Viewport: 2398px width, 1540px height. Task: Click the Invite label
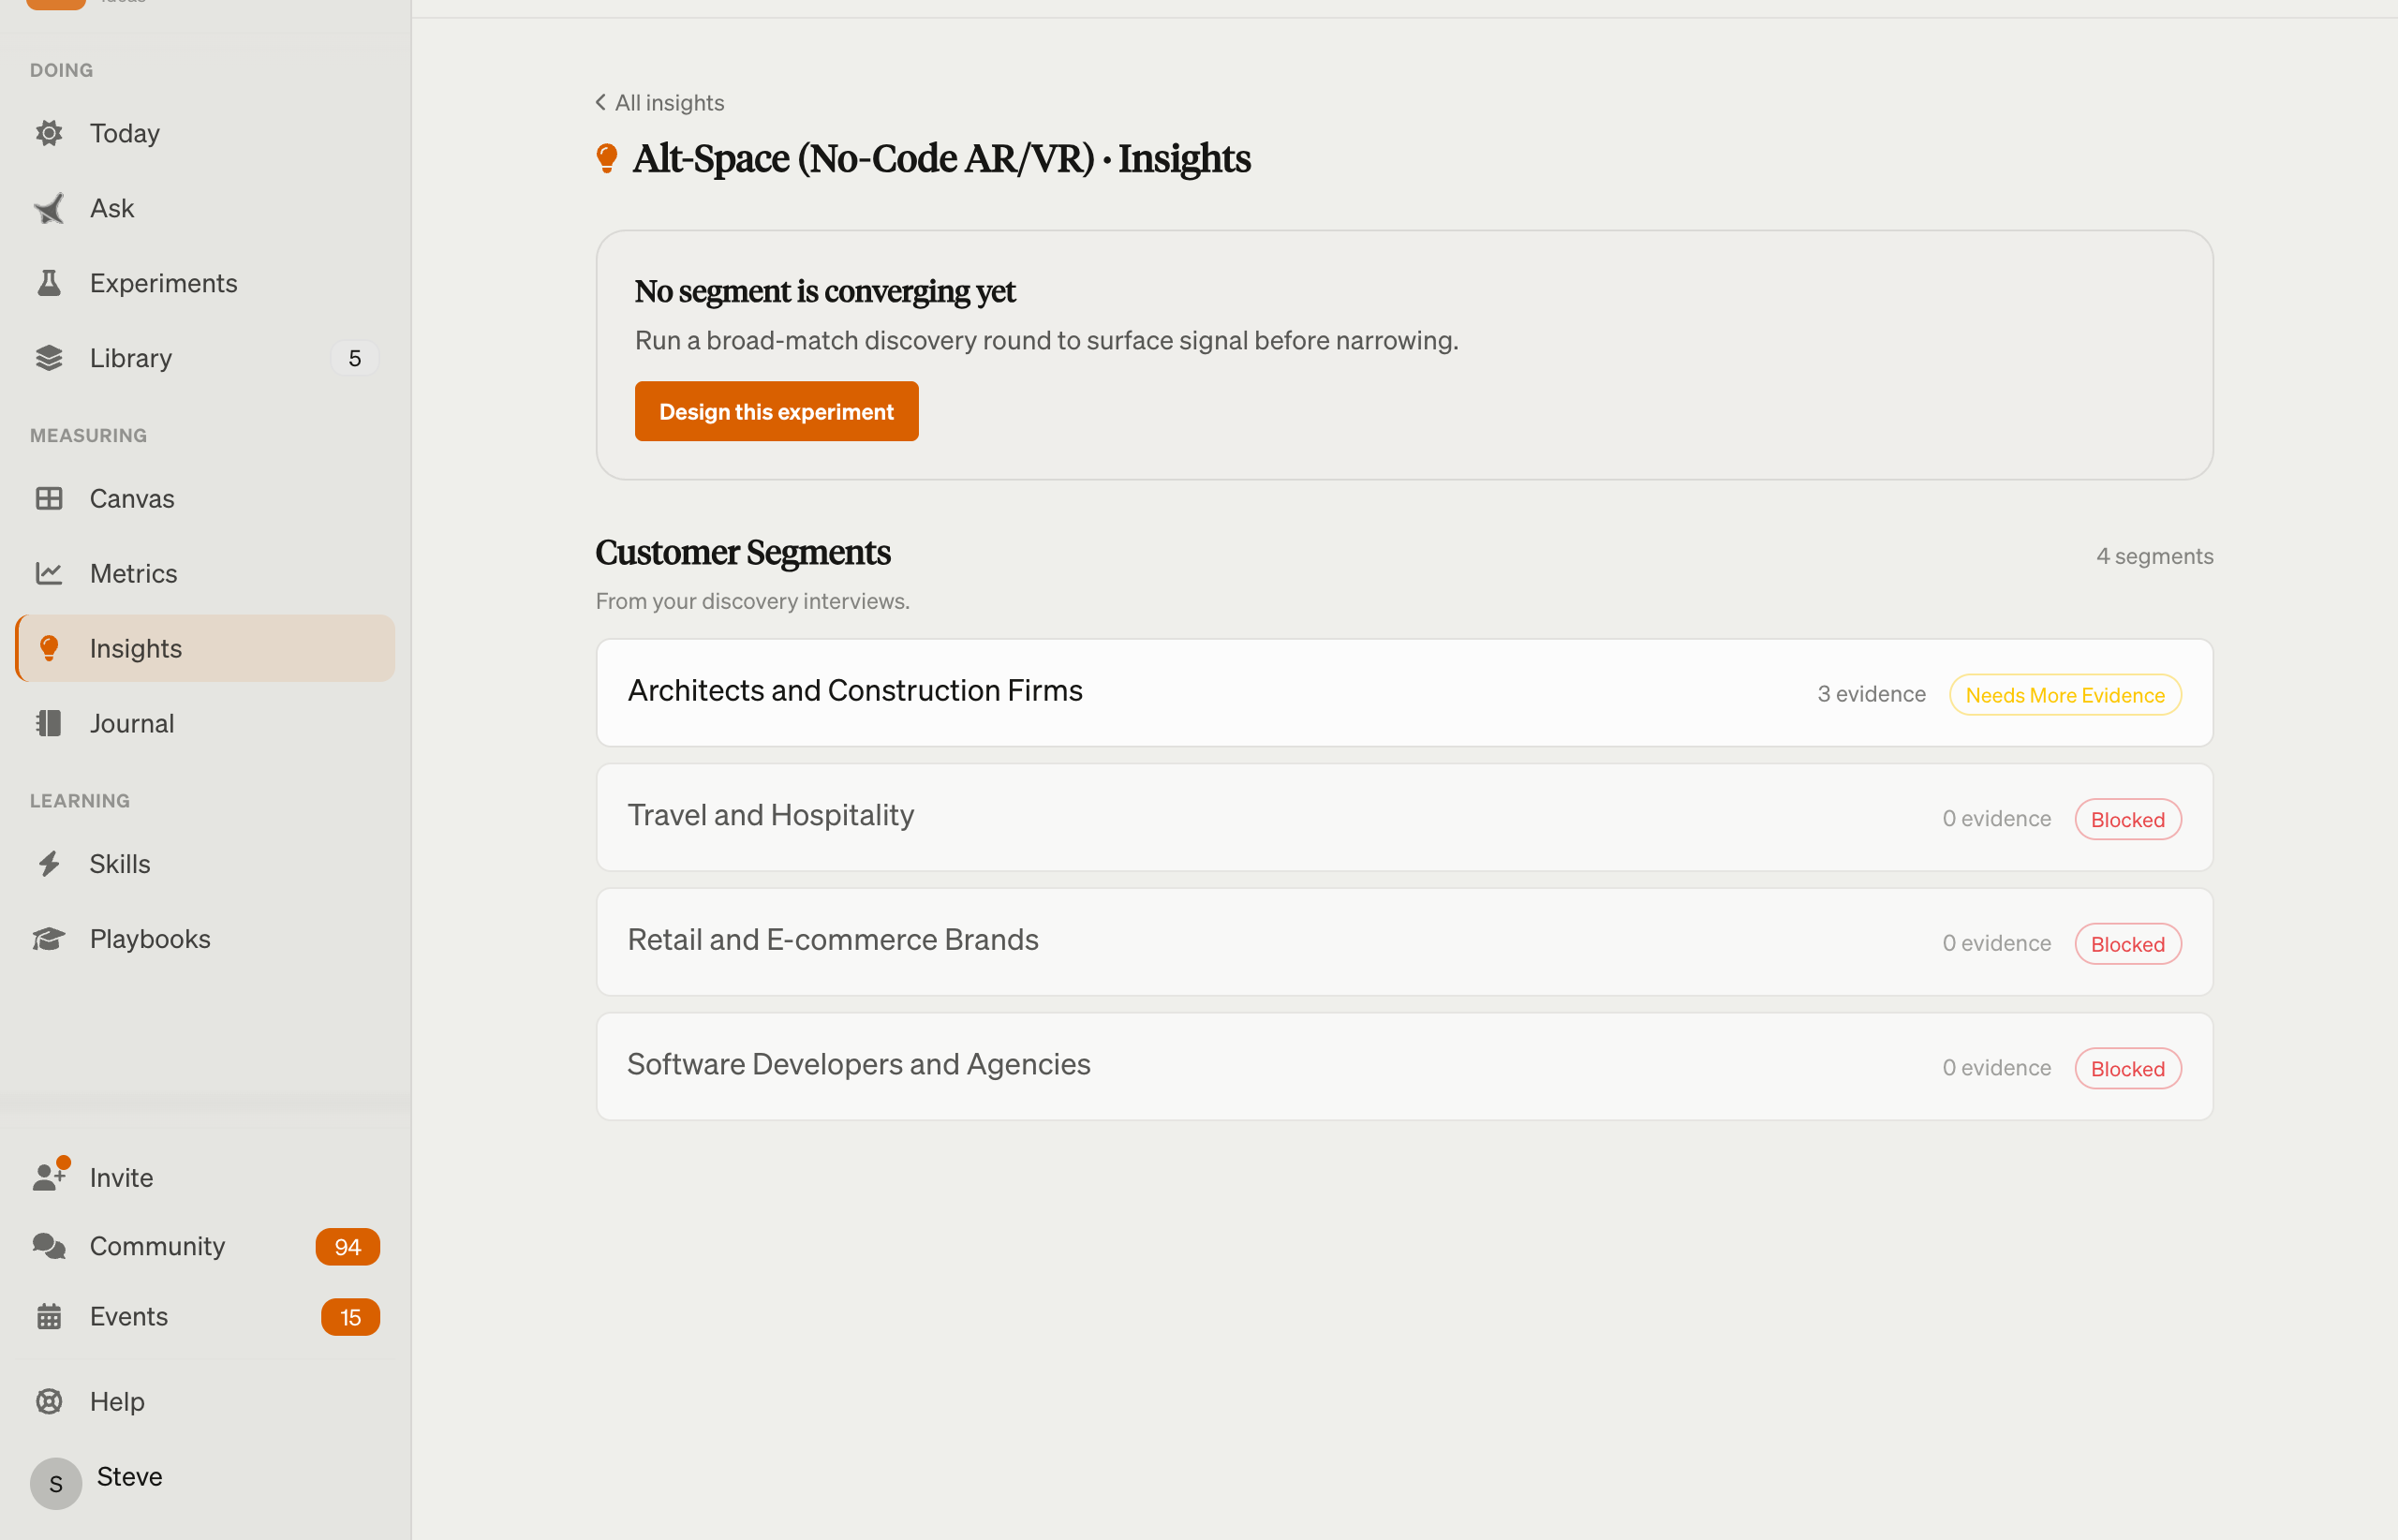(121, 1177)
